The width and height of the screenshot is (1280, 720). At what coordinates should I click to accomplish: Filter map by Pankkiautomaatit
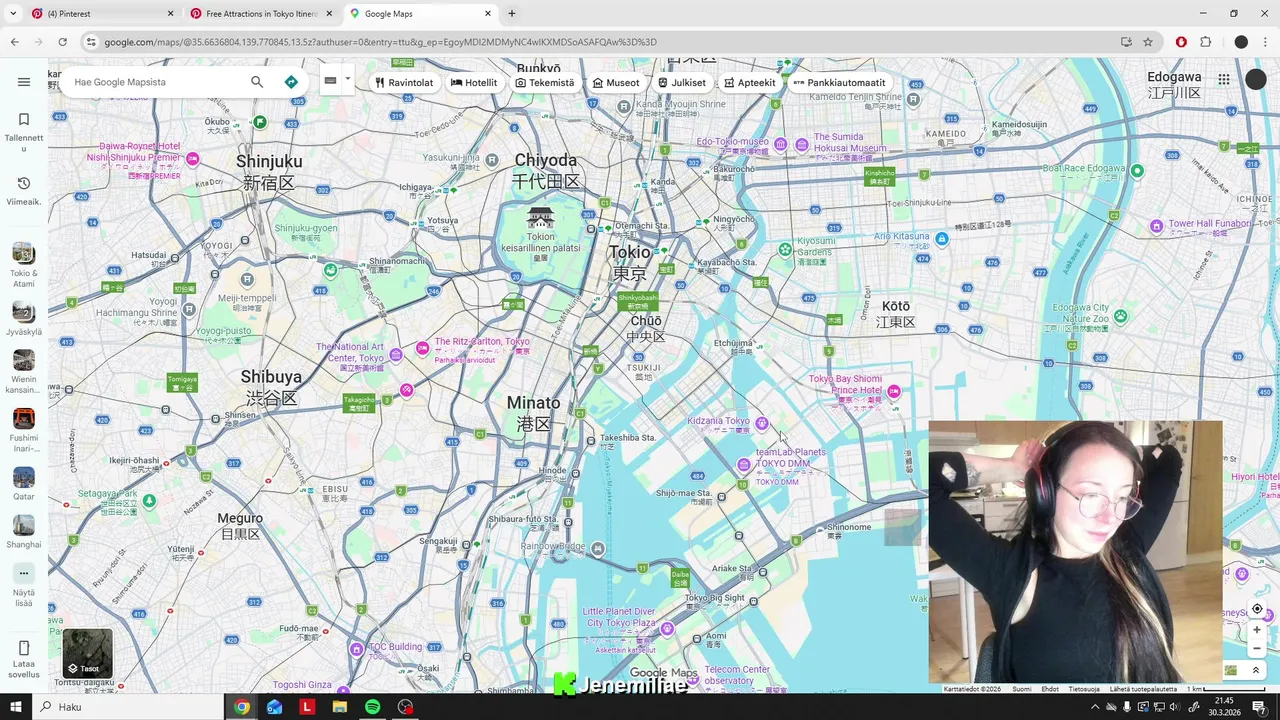coord(839,83)
